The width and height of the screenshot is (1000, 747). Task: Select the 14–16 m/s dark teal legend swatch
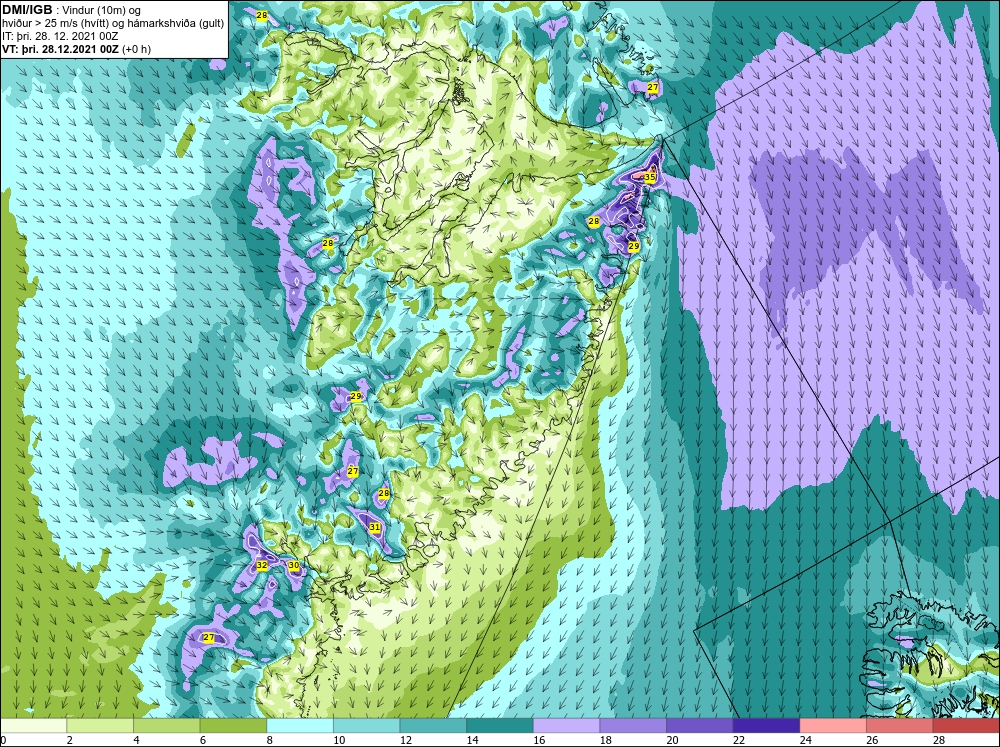[x=500, y=725]
